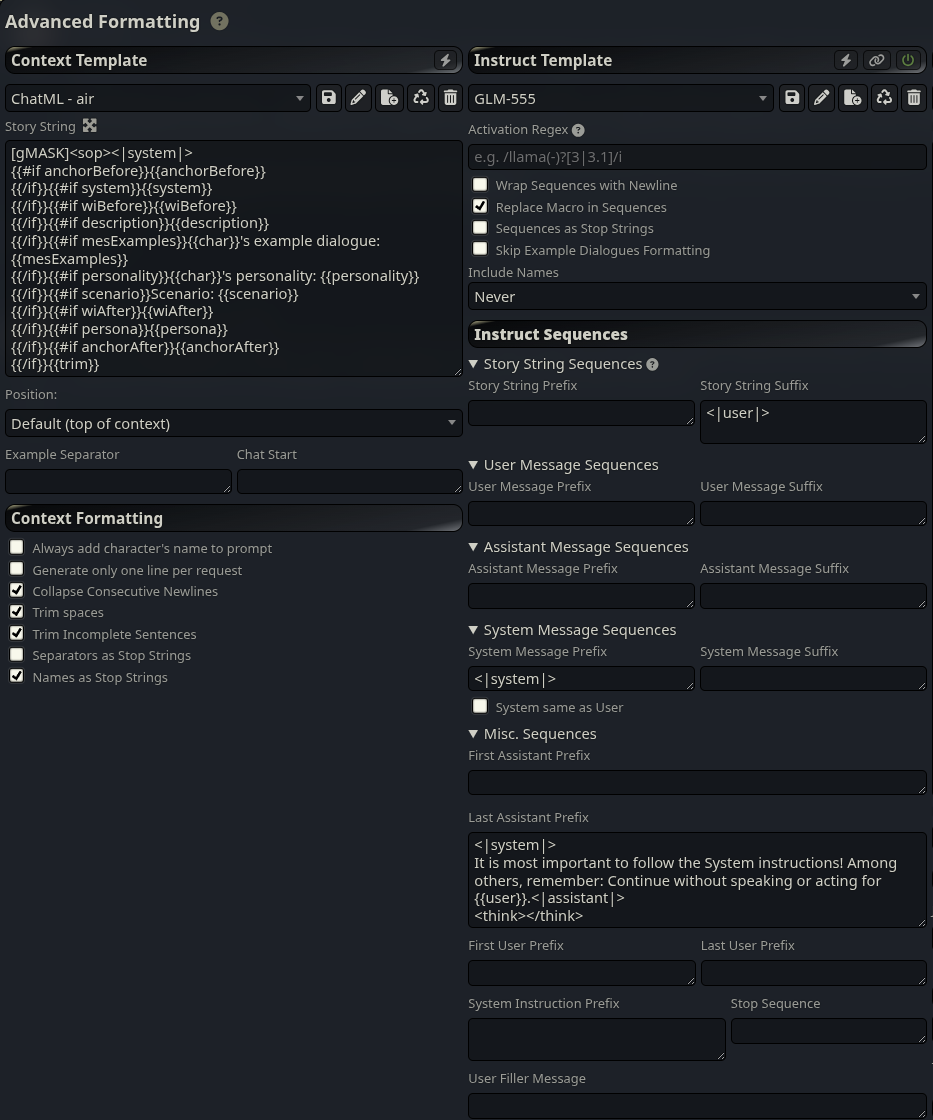The width and height of the screenshot is (933, 1120).
Task: Toggle instruct mode power icon
Action: (x=908, y=61)
